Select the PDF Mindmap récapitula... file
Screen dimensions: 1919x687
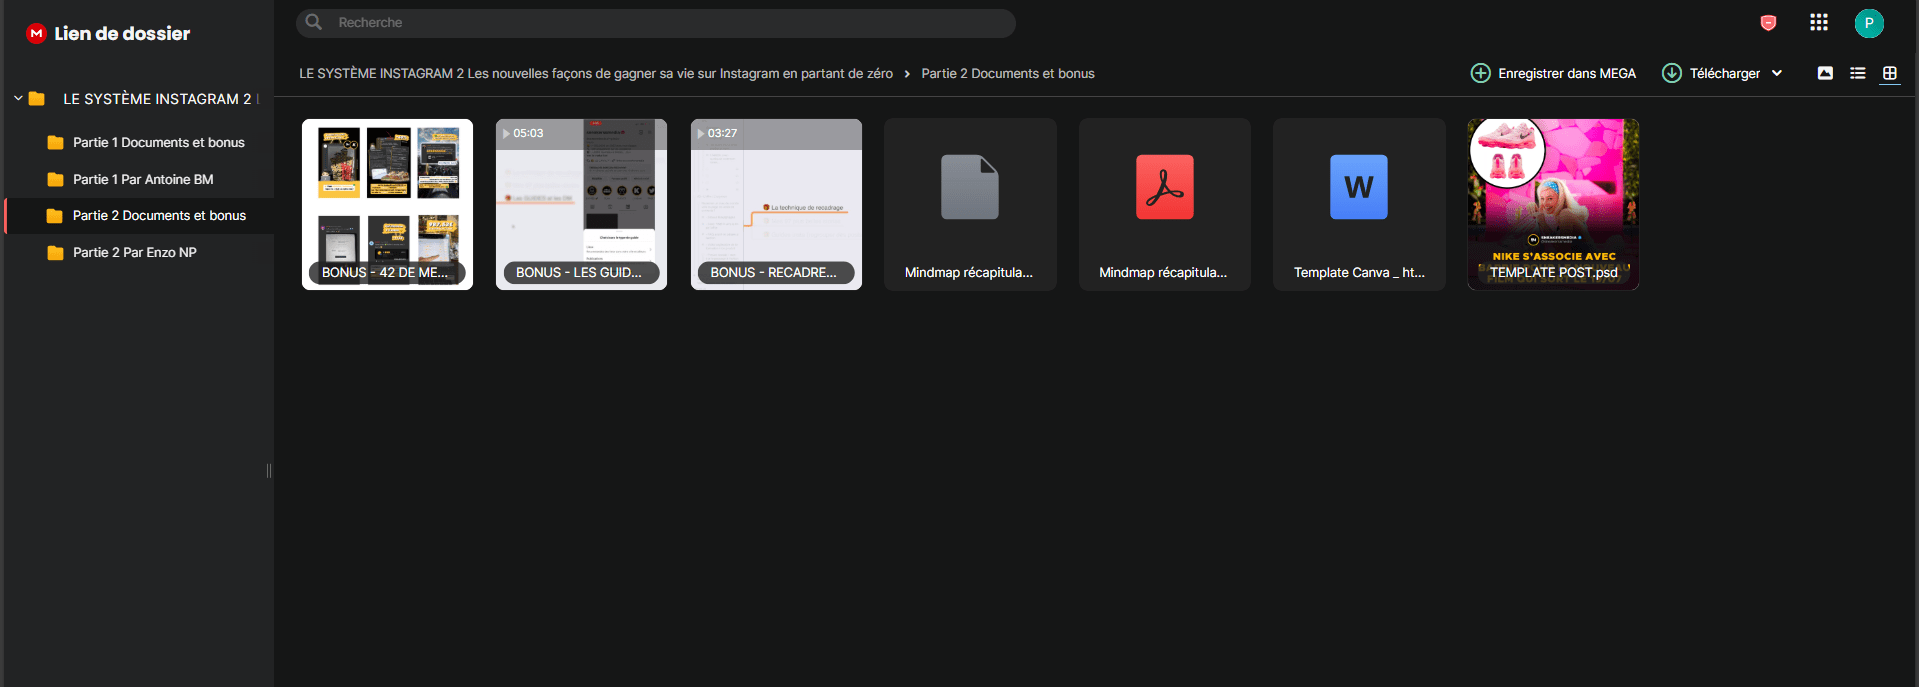tap(1164, 204)
